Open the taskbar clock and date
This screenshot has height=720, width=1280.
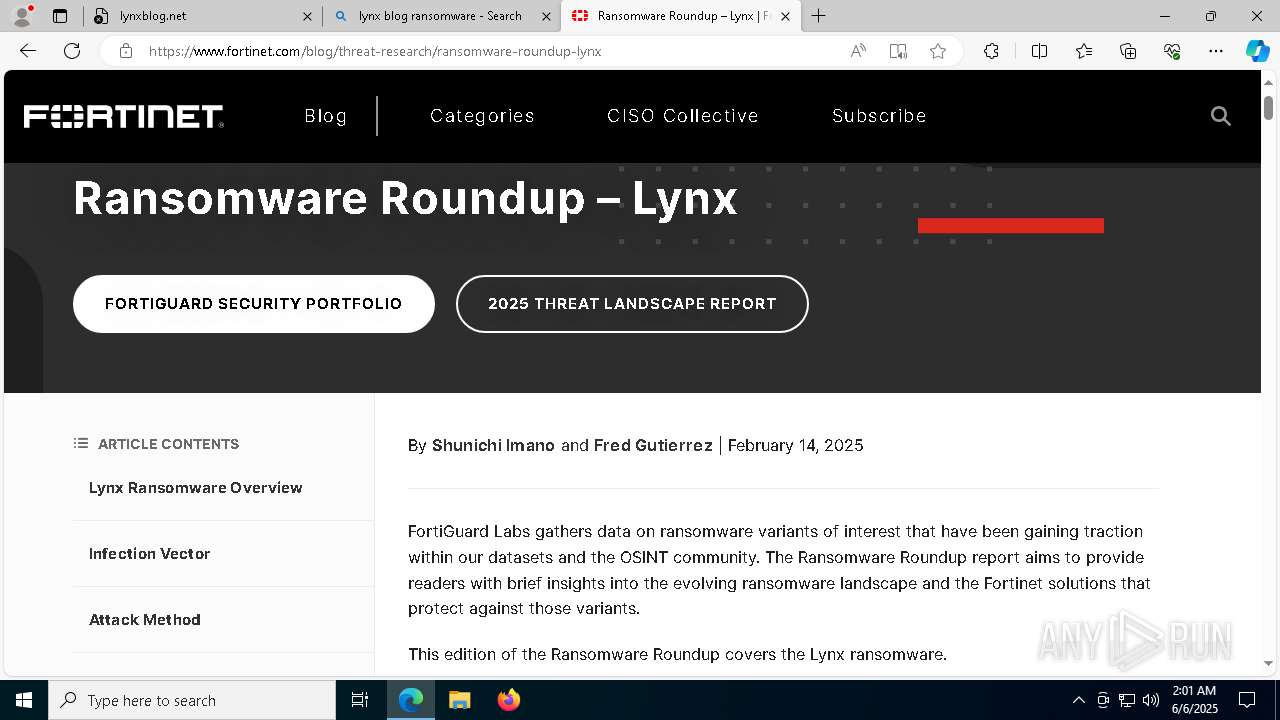coord(1194,700)
